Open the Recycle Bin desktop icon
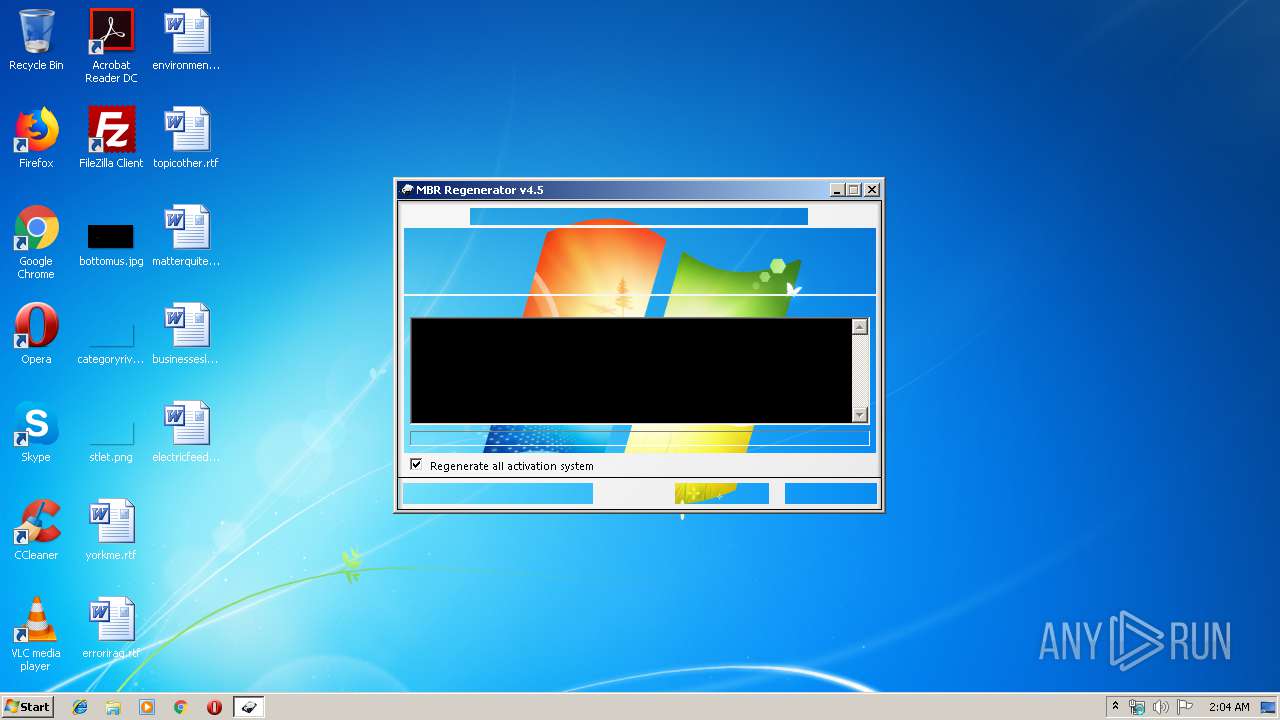 (x=36, y=40)
